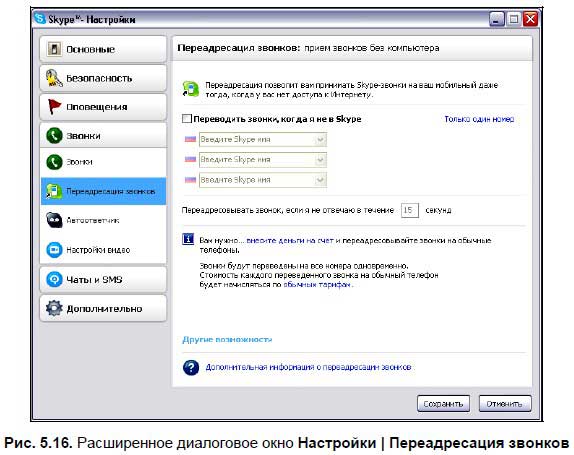This screenshot has height=455, width=574.
Task: Open the Только один номер link
Action: (479, 119)
